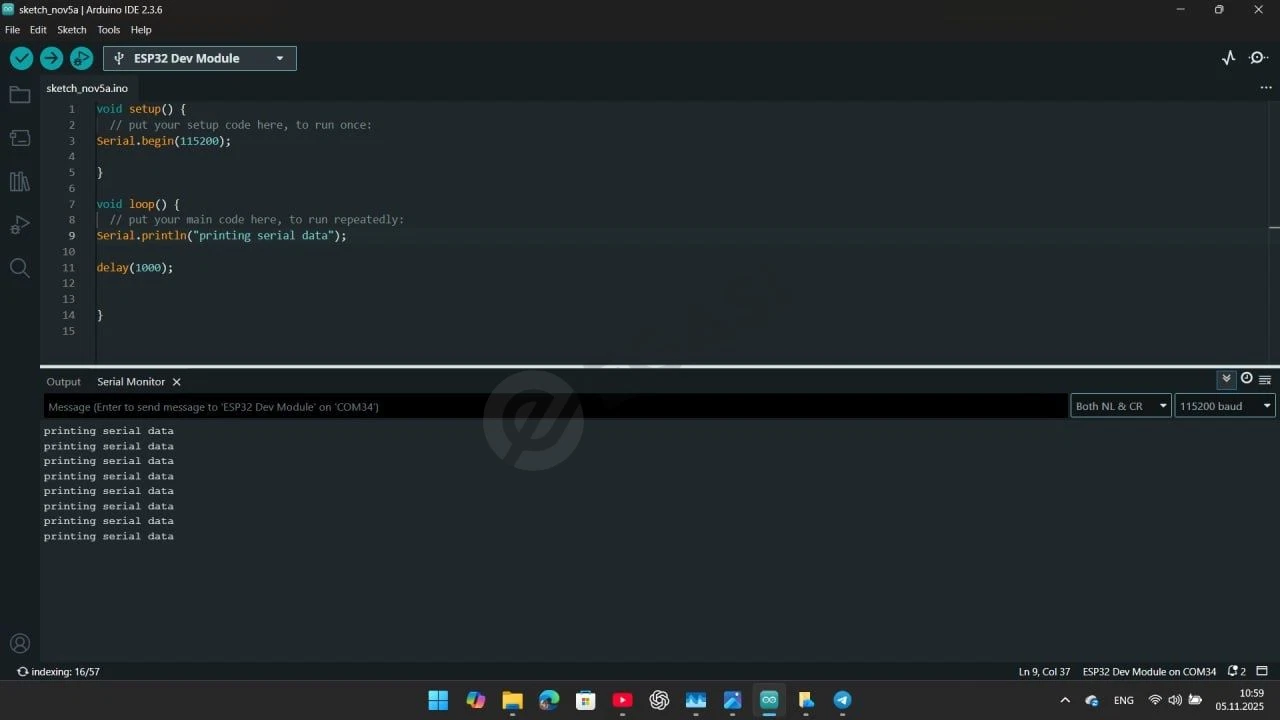Click the Verify sketch checkmark button

tap(21, 58)
